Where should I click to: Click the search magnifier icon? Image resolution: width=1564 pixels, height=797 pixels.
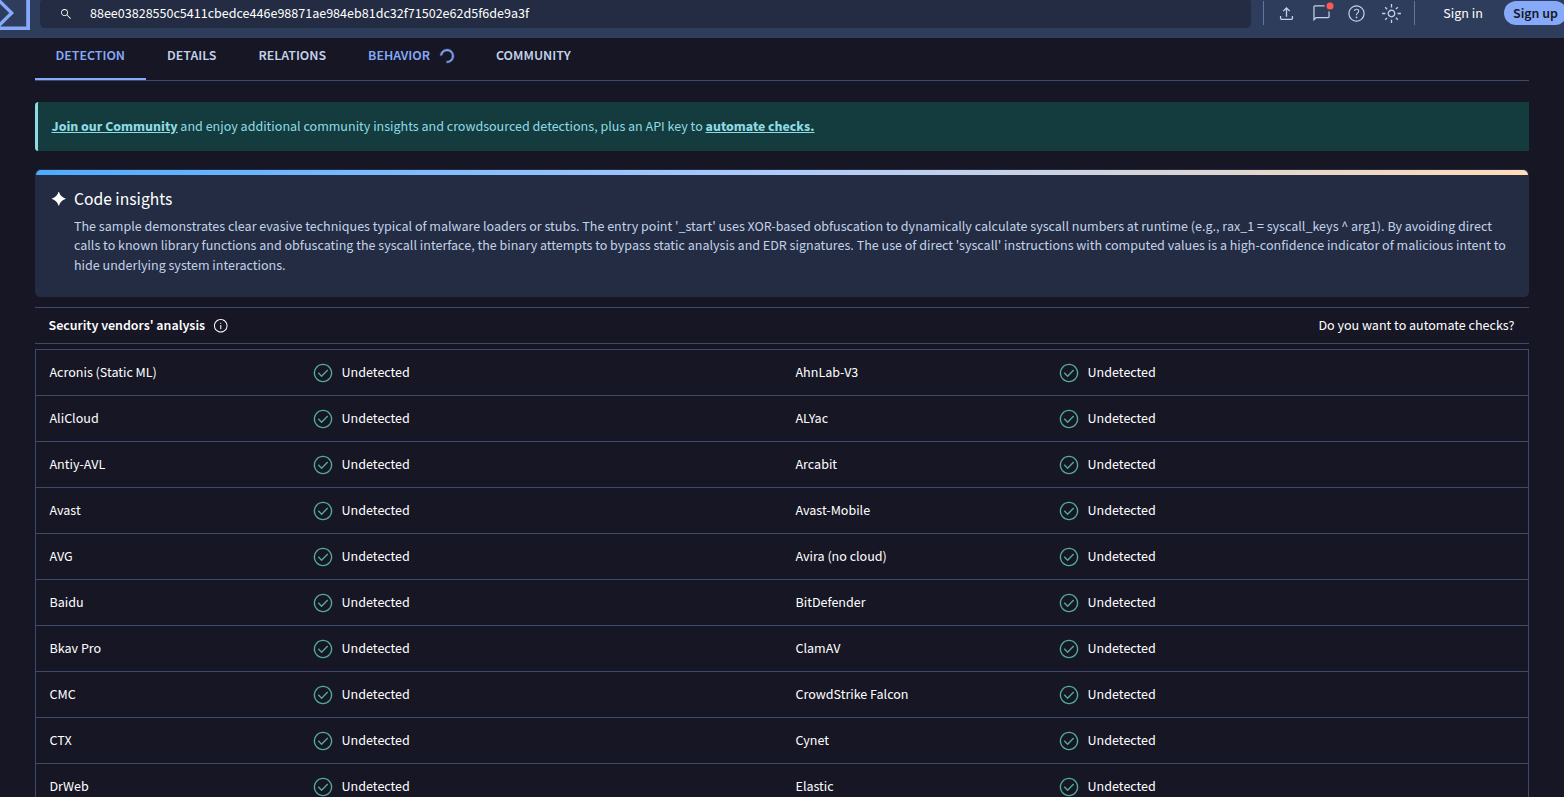pos(65,13)
